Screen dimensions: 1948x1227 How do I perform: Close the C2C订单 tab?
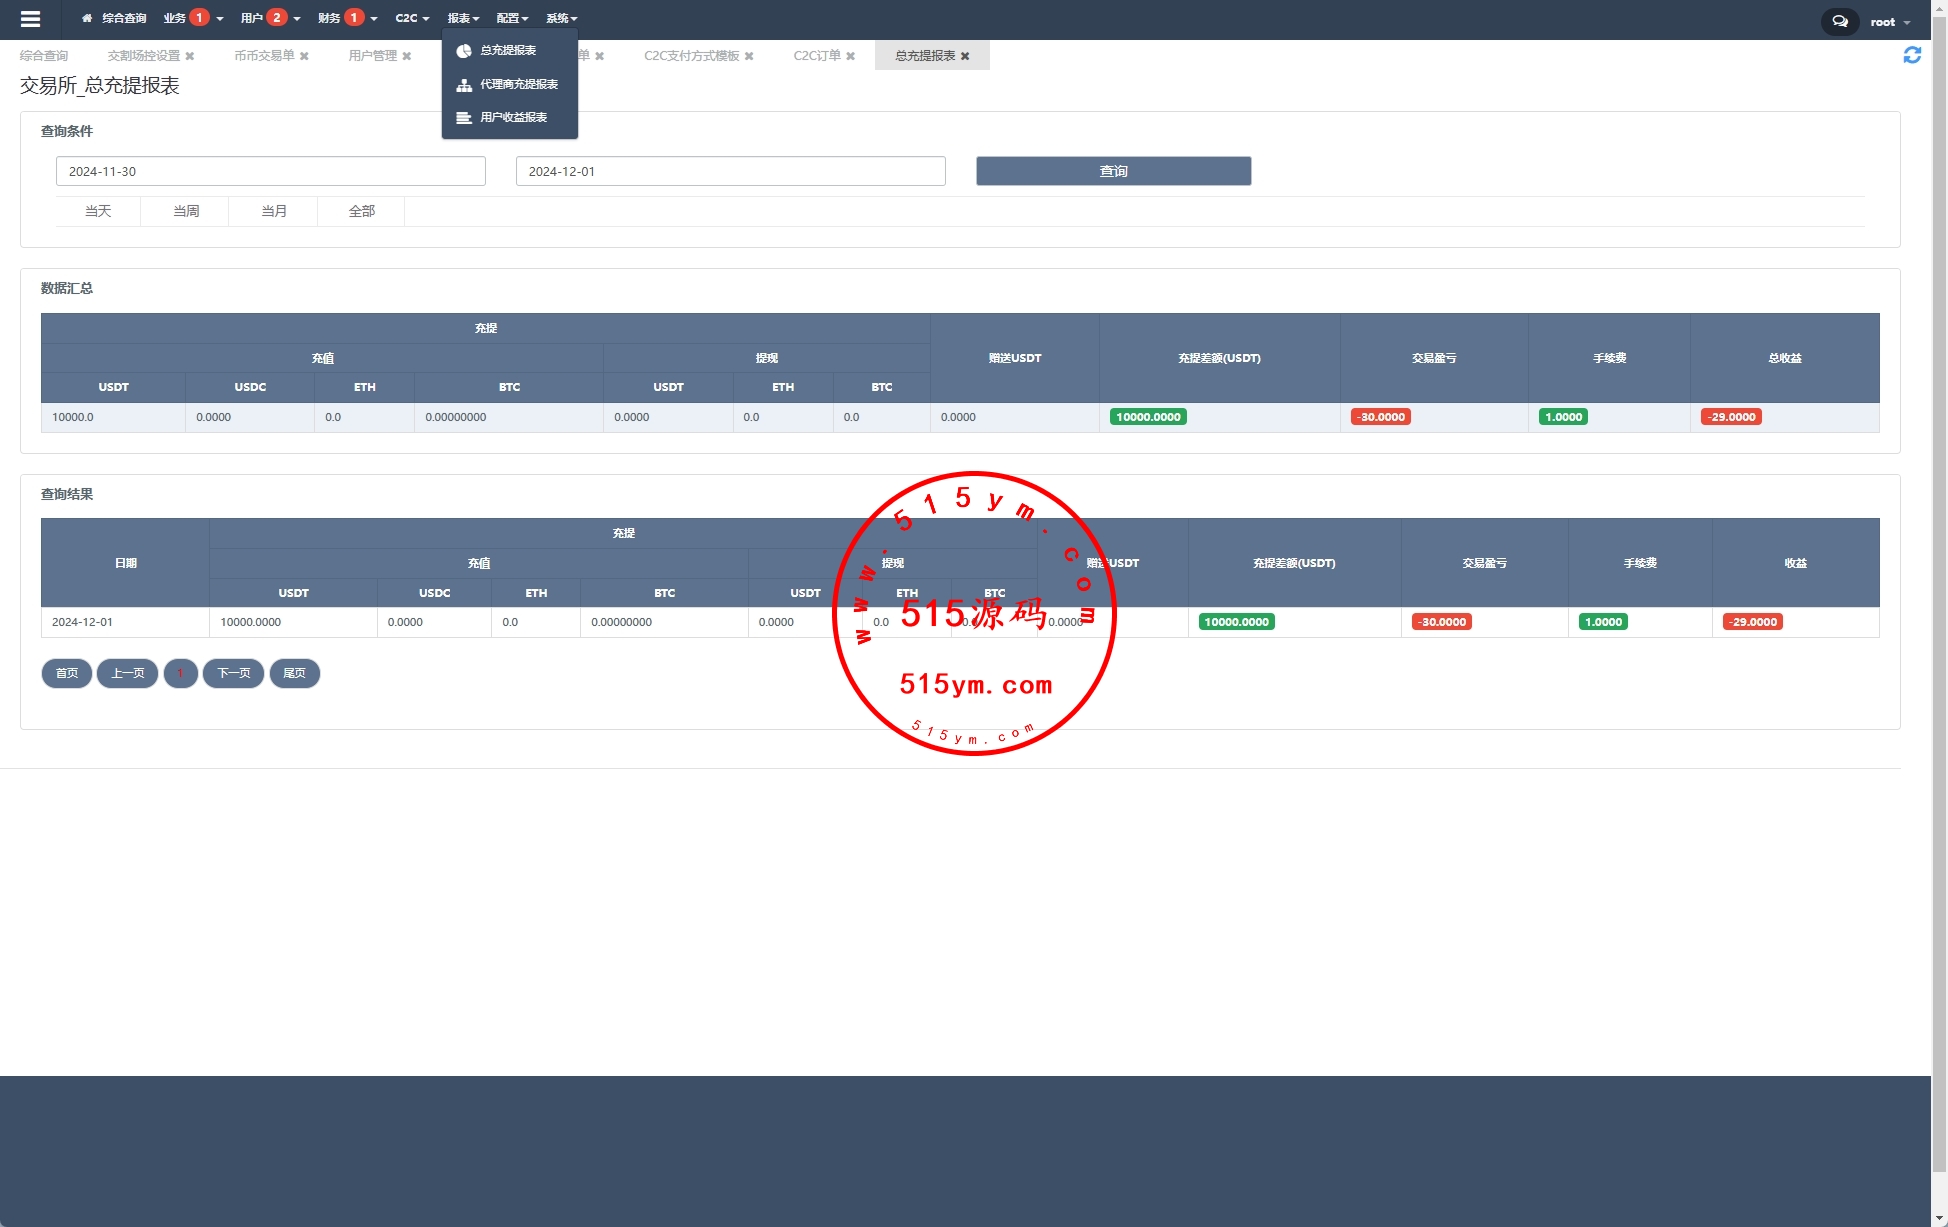(x=851, y=56)
